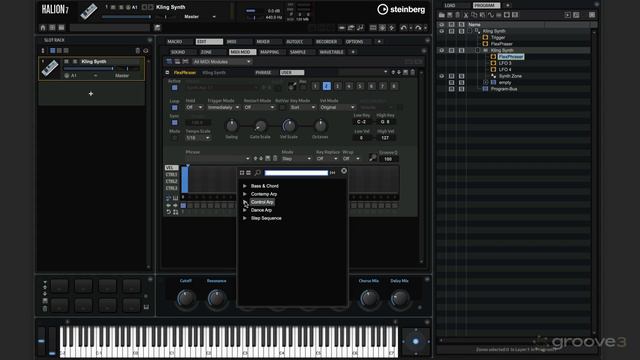Adjust the Cutoff quick control knob
The height and width of the screenshot is (360, 640).
pos(186,298)
